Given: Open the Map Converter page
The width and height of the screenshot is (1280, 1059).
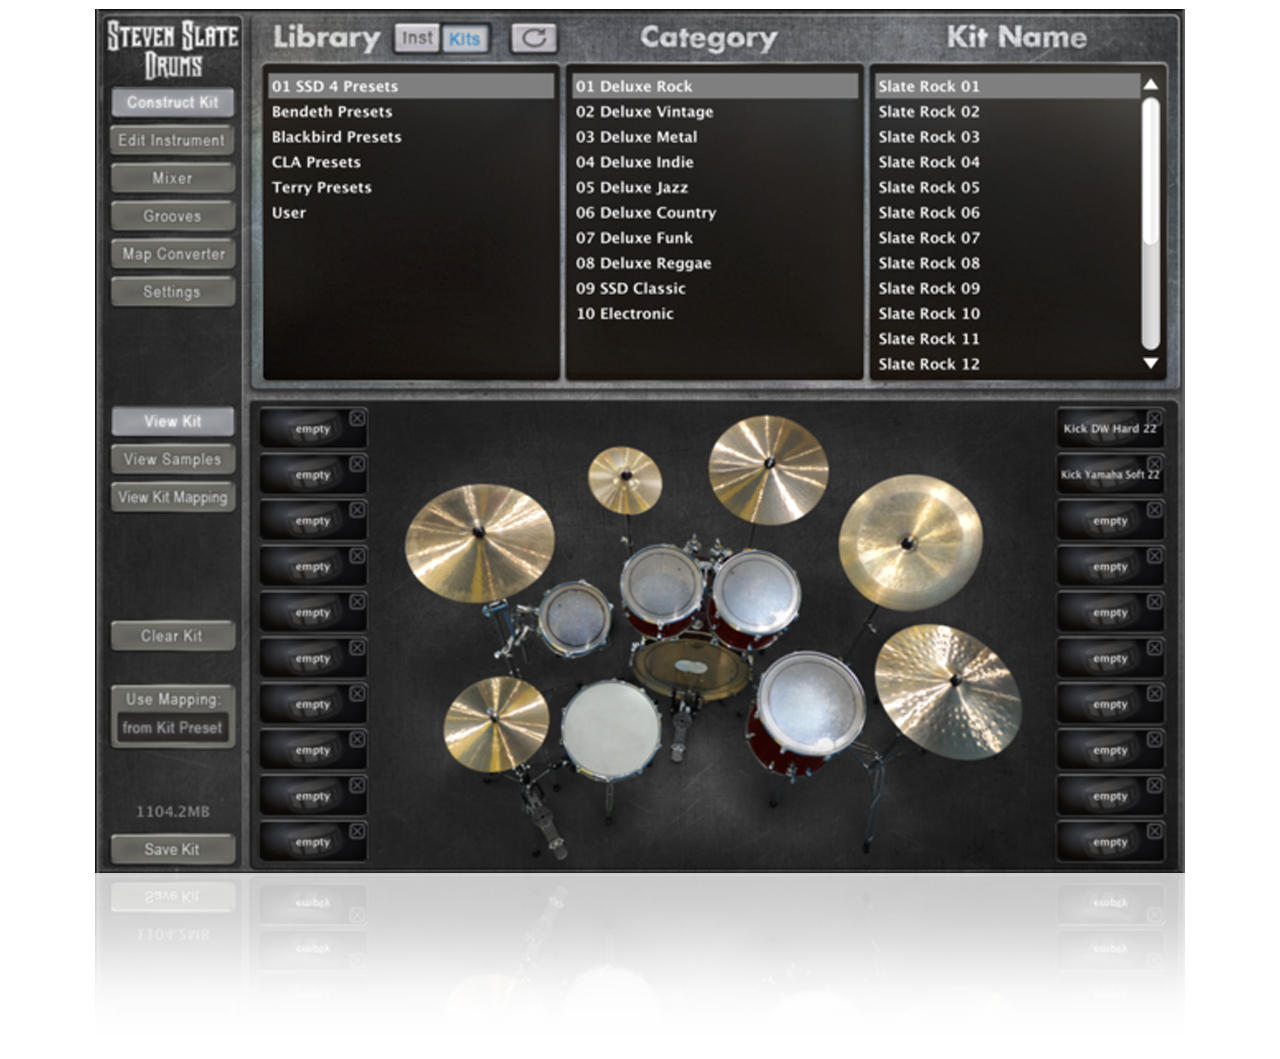Looking at the screenshot, I should pyautogui.click(x=172, y=254).
